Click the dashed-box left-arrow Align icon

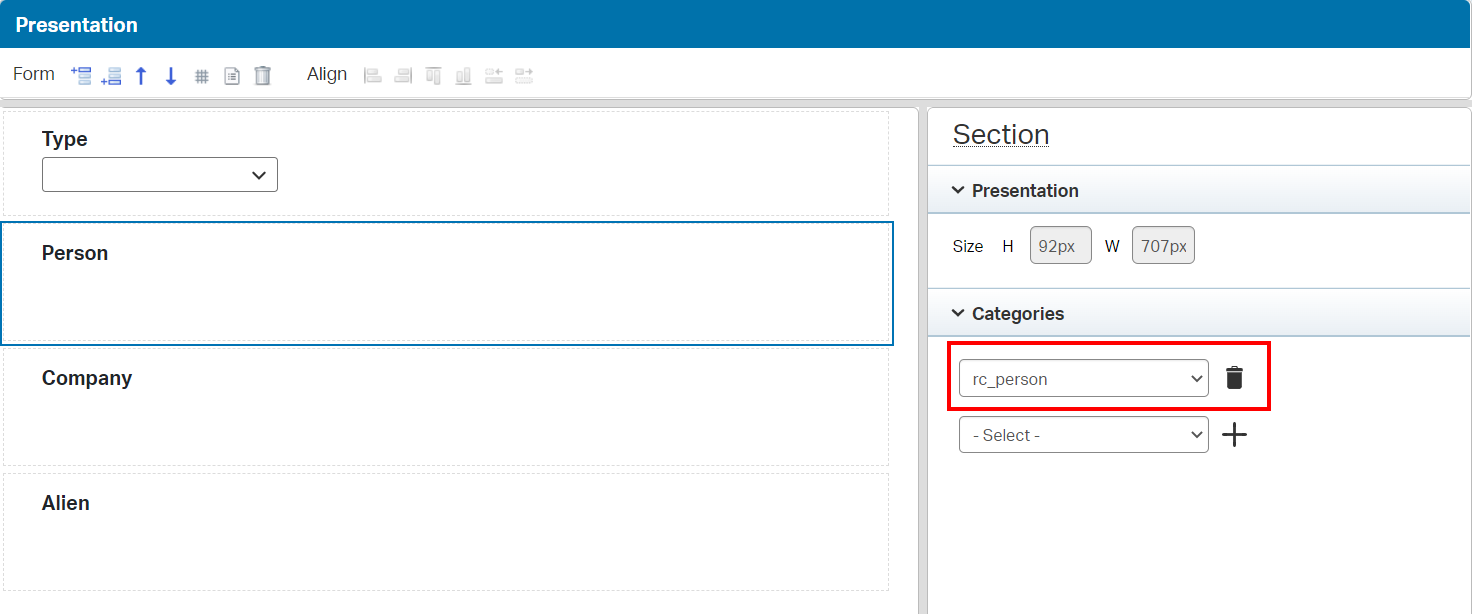[x=493, y=75]
